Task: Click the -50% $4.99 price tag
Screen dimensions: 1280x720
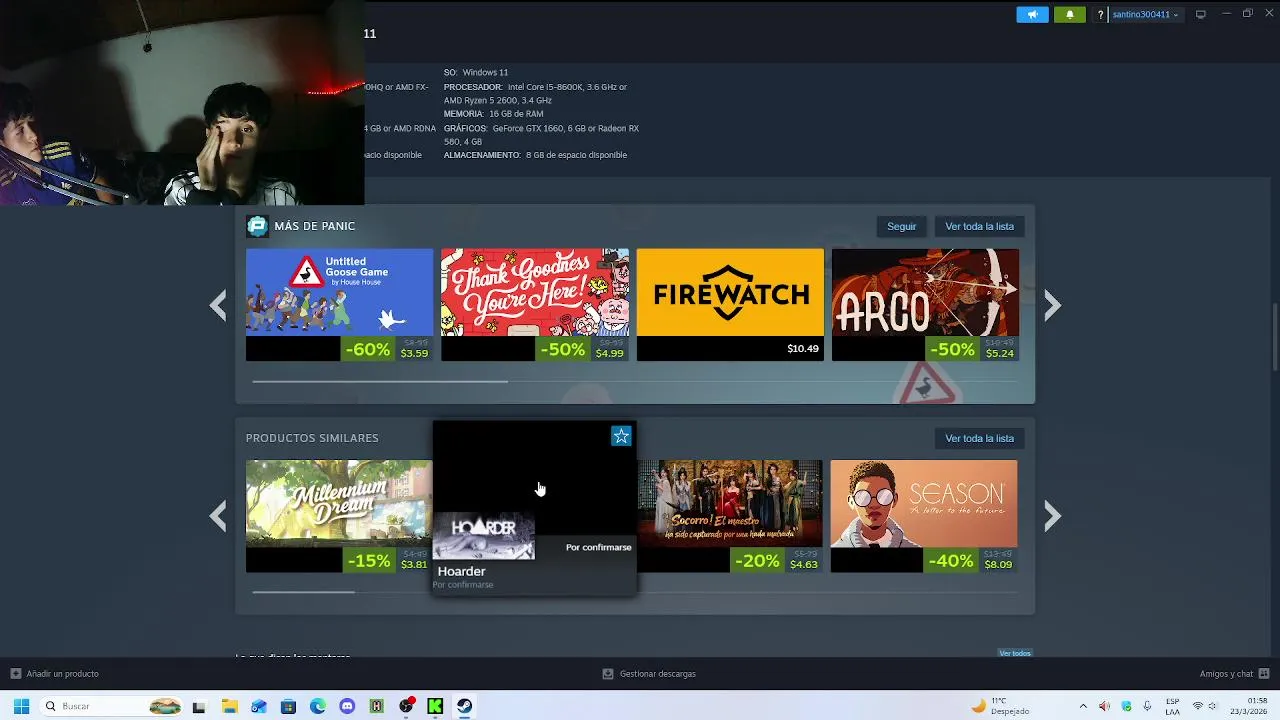Action: coord(583,349)
